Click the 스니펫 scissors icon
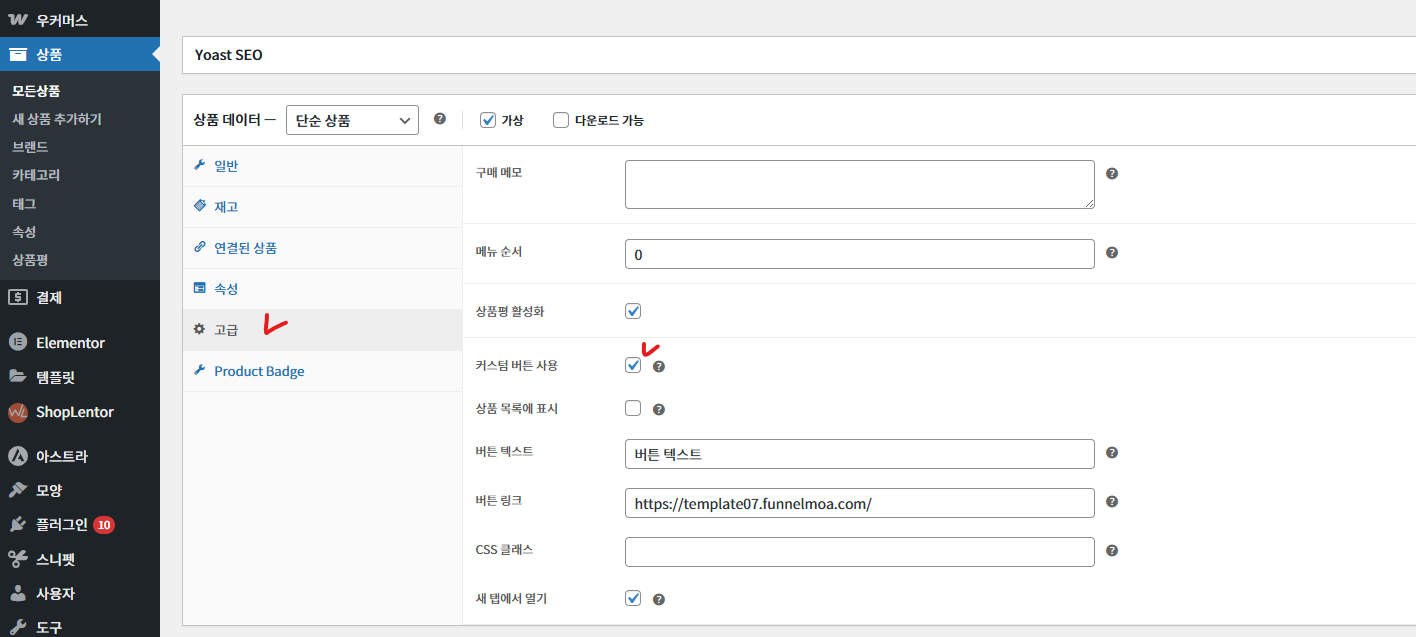 tap(17, 559)
